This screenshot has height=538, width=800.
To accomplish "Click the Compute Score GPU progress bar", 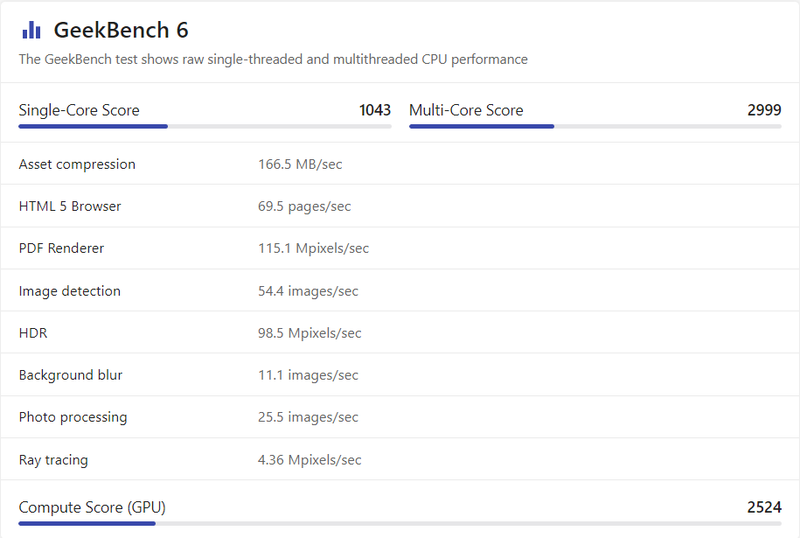I will (400, 523).
